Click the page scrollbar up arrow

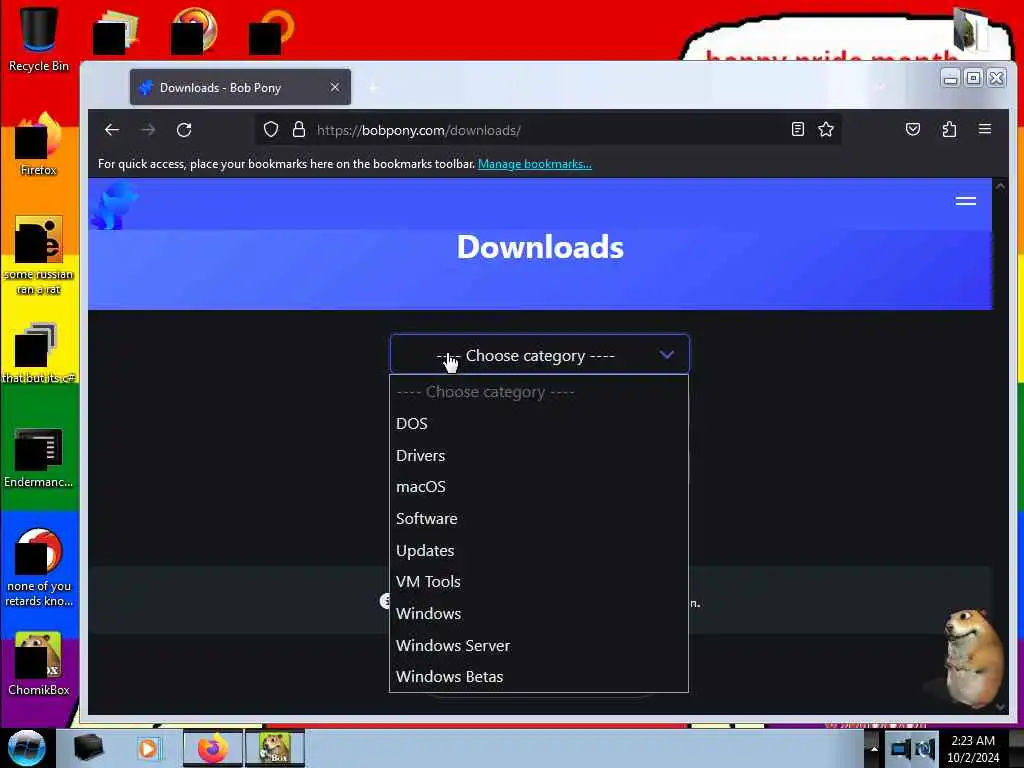click(1000, 186)
